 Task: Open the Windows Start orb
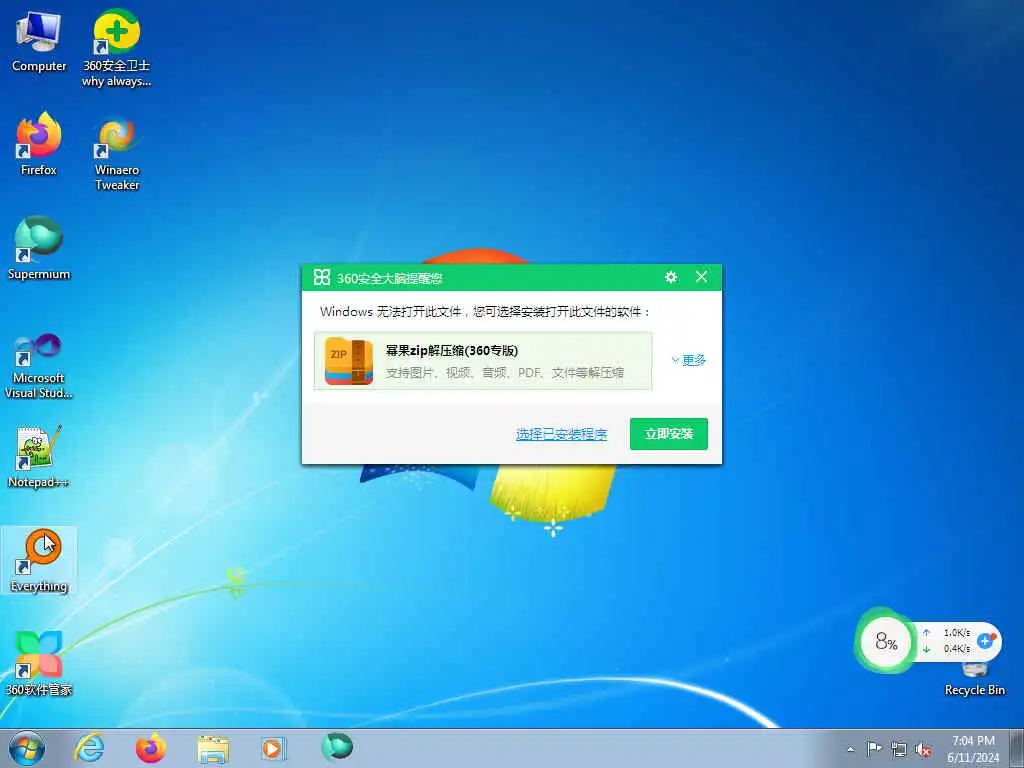click(27, 748)
